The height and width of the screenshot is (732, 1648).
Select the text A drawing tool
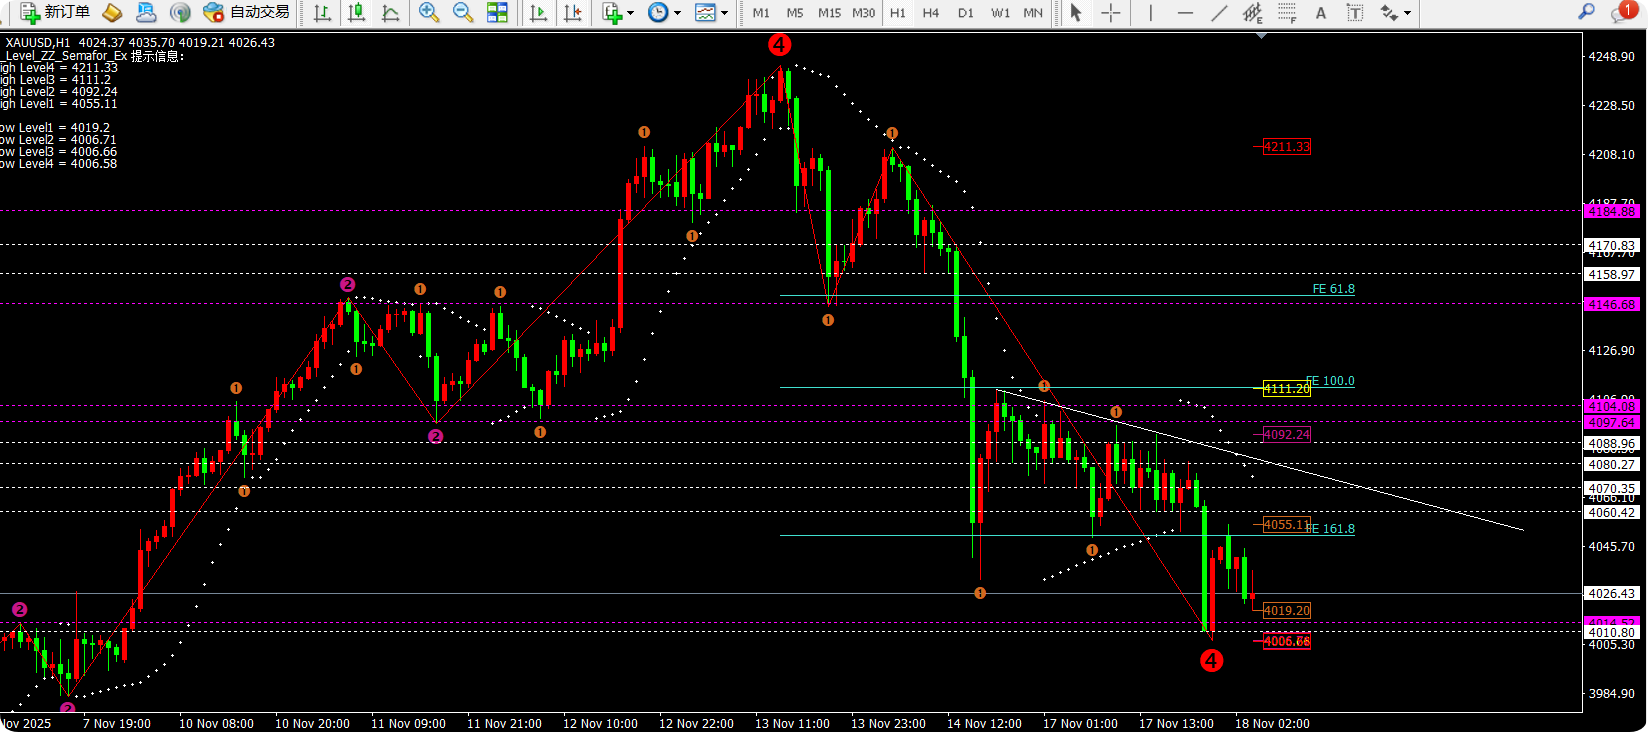pyautogui.click(x=1321, y=13)
